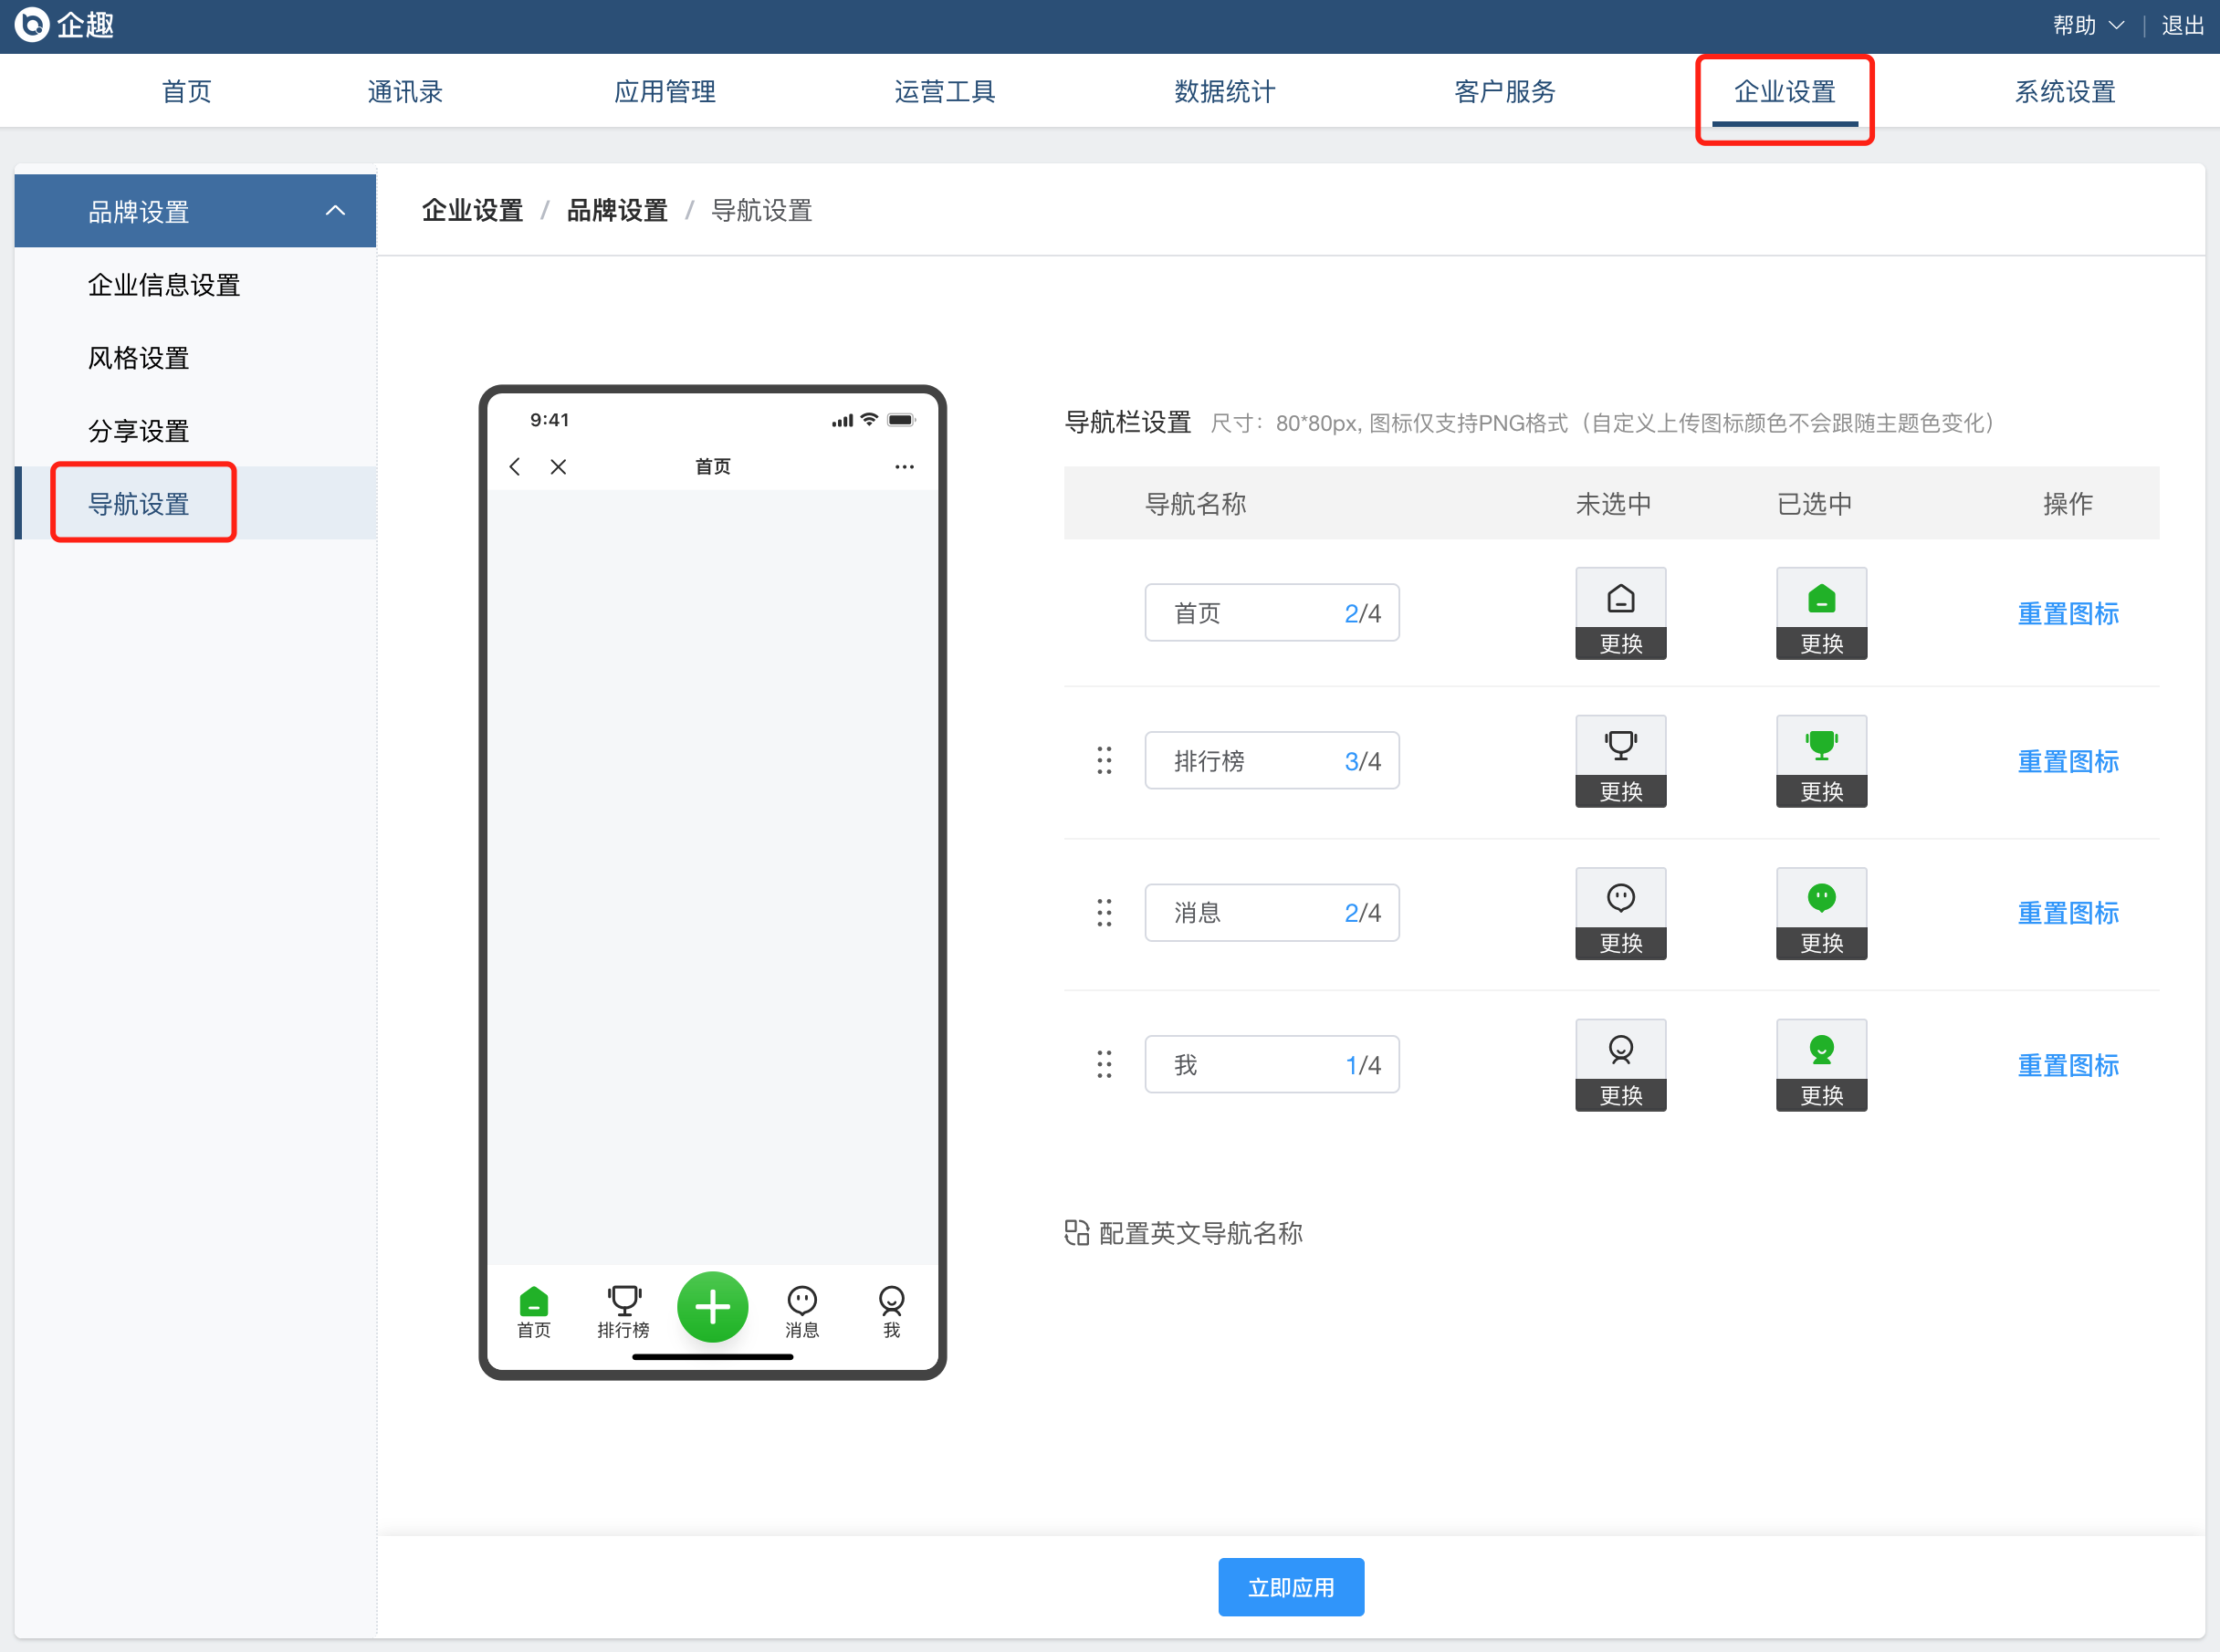The width and height of the screenshot is (2220, 1652).
Task: Click 品牌设置 in the breadcrumb
Action: (x=616, y=210)
